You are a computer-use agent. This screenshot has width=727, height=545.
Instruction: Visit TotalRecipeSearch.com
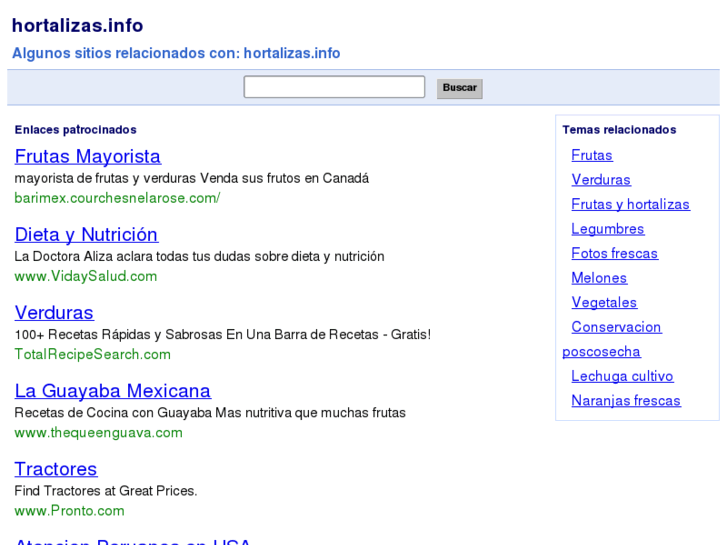pos(92,354)
